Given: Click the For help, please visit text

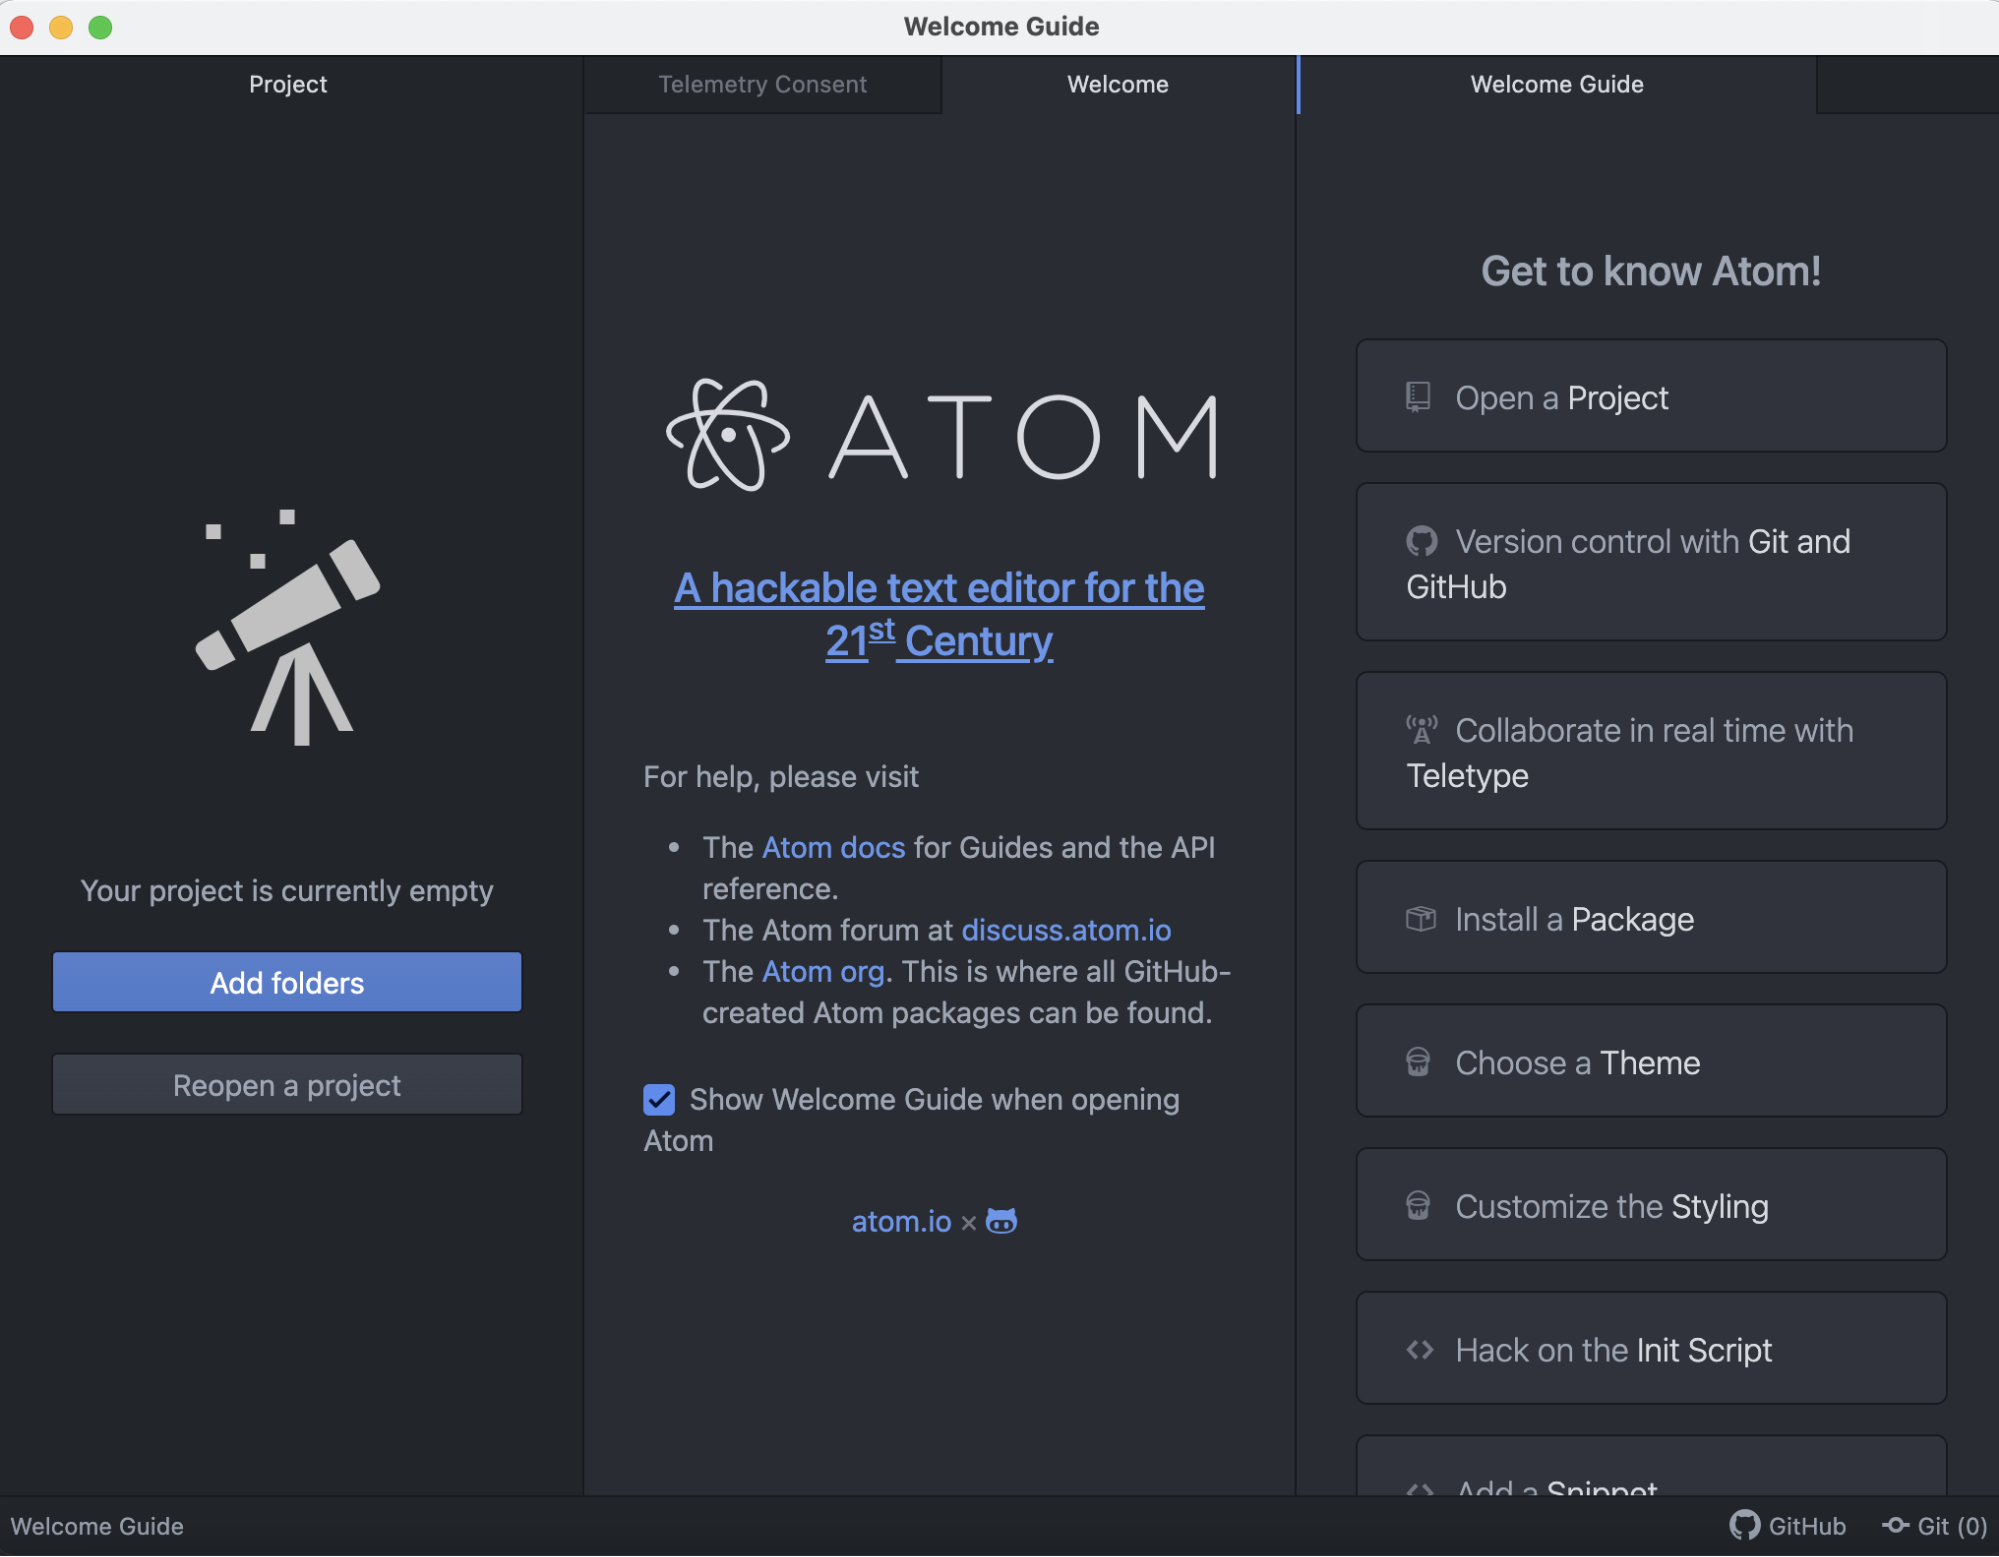Looking at the screenshot, I should [x=781, y=776].
